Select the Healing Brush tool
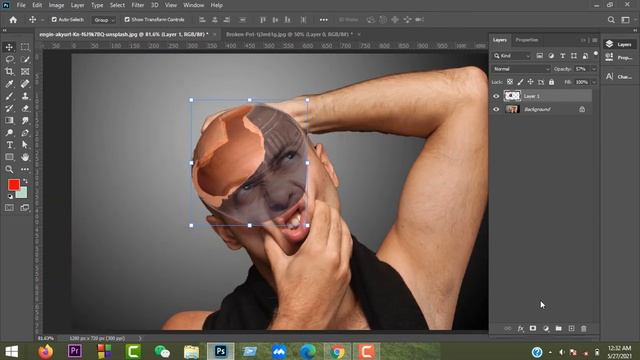The image size is (640, 360). [25, 84]
